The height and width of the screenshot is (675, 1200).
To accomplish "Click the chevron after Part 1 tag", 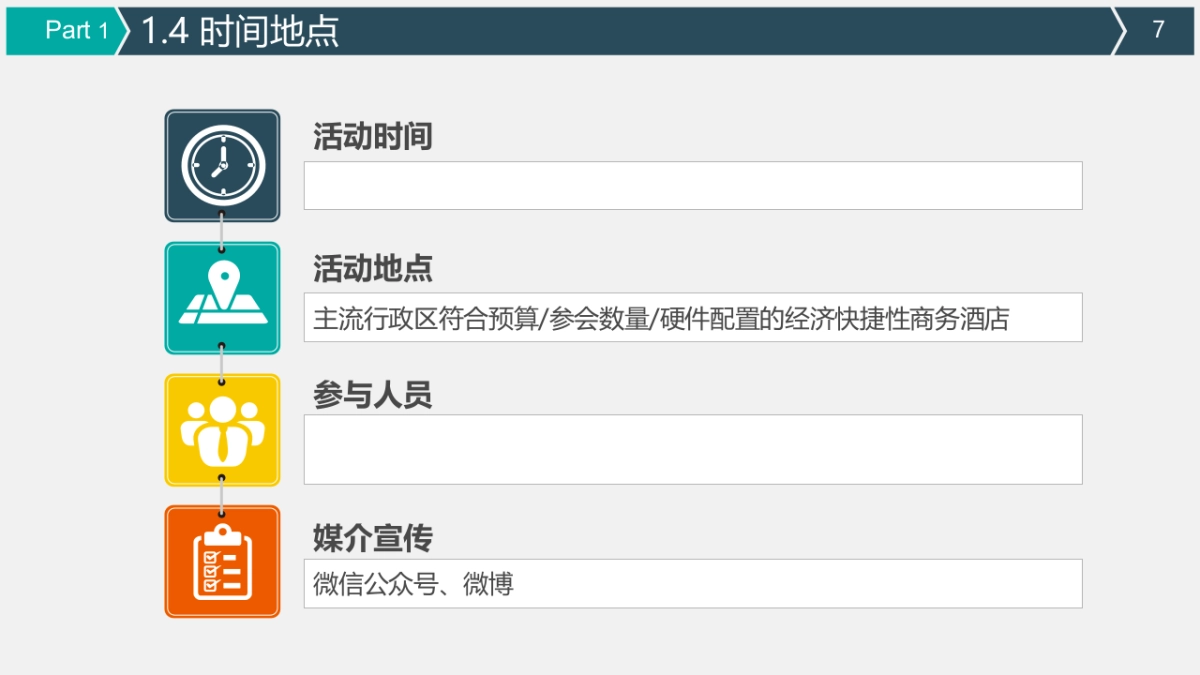I will pos(124,31).
